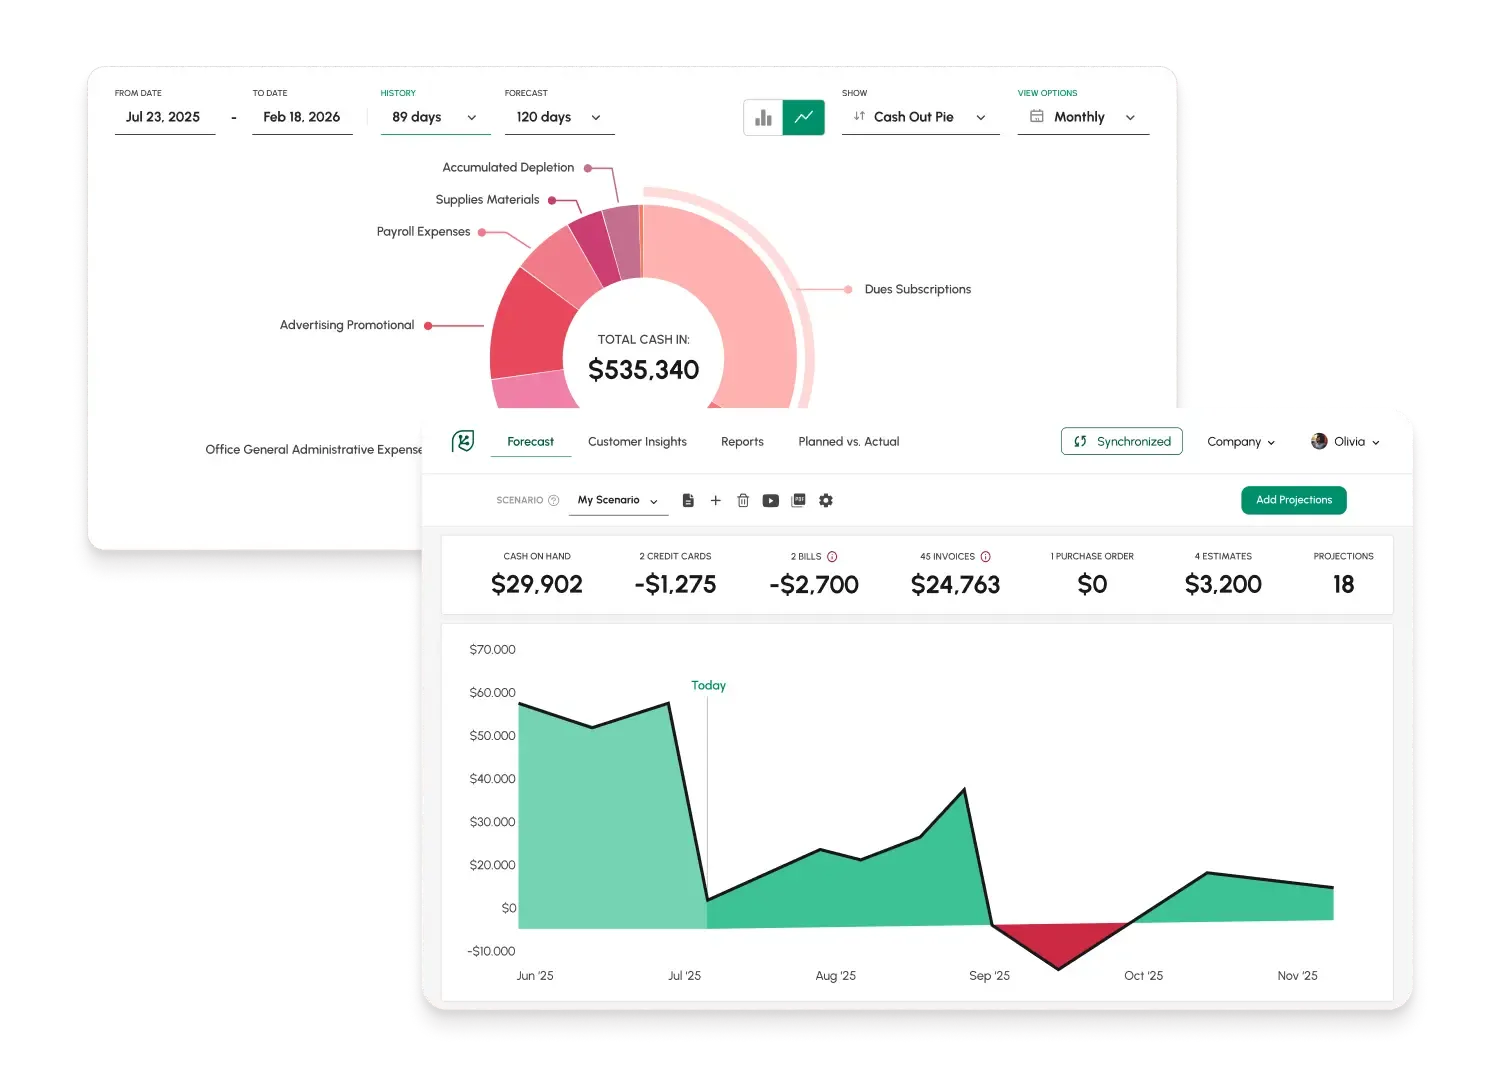Screen dimensions: 1500x1071
Task: Open the My Scenario dropdown
Action: point(618,500)
